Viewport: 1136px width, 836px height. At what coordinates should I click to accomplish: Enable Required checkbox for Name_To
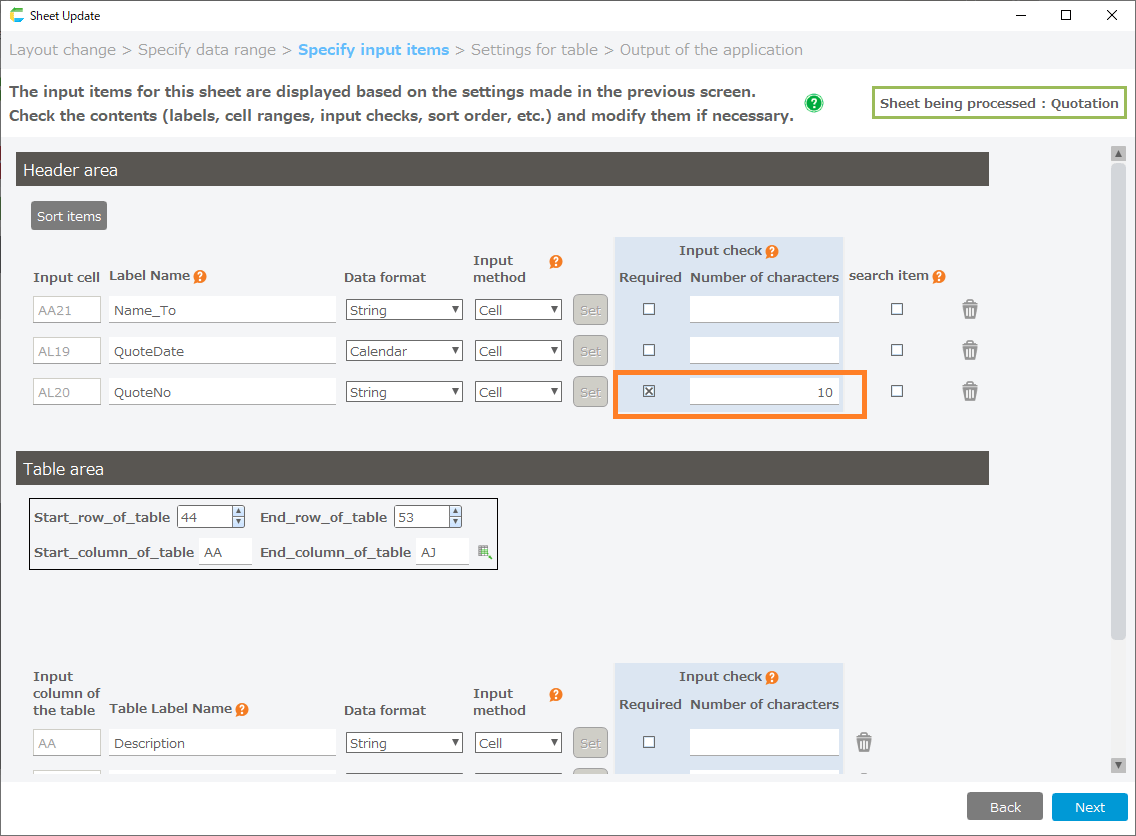[x=649, y=310]
